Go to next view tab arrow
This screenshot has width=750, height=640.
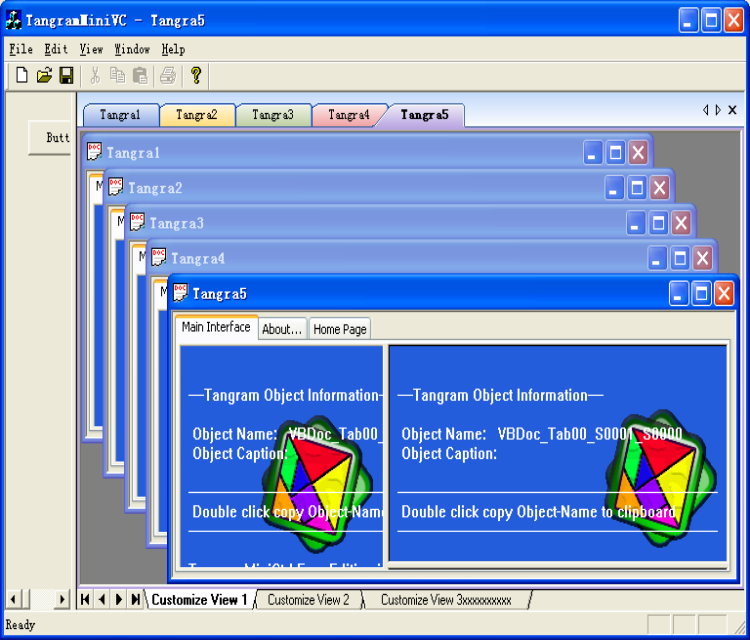(119, 599)
